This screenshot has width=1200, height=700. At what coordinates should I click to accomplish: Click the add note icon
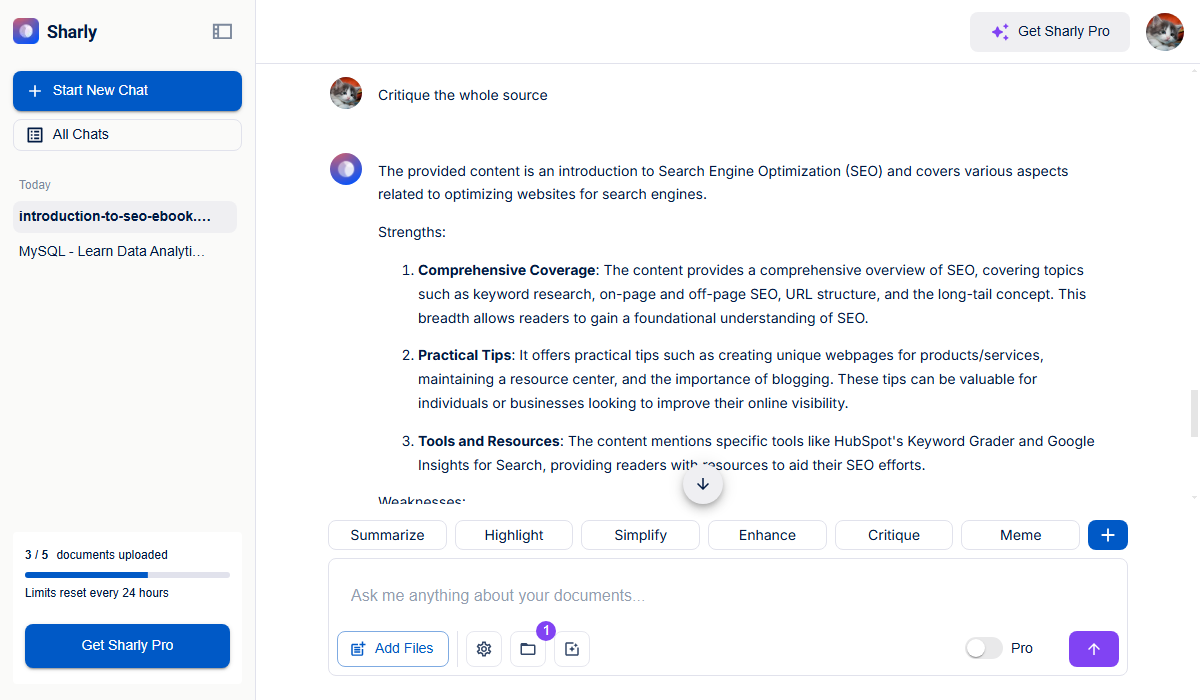[572, 649]
